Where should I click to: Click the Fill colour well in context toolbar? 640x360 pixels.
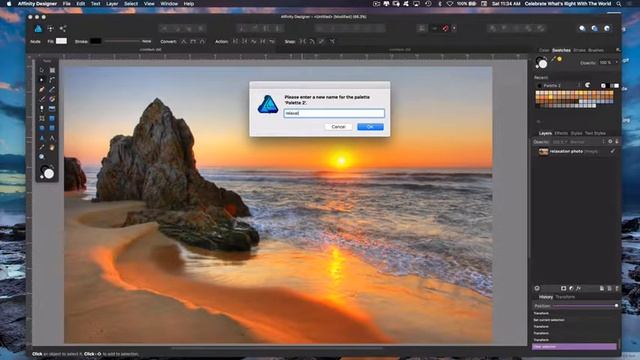61,41
